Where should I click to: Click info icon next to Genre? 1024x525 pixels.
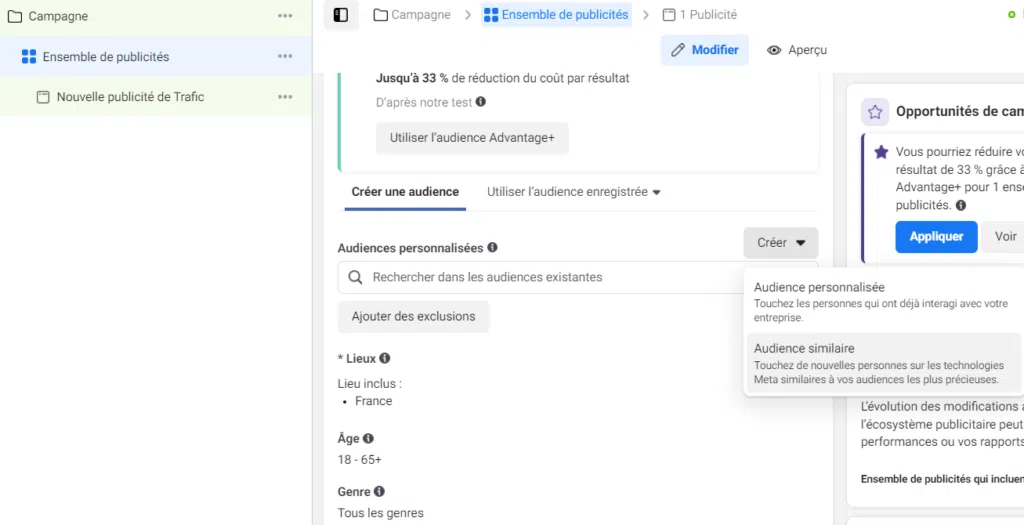[379, 491]
